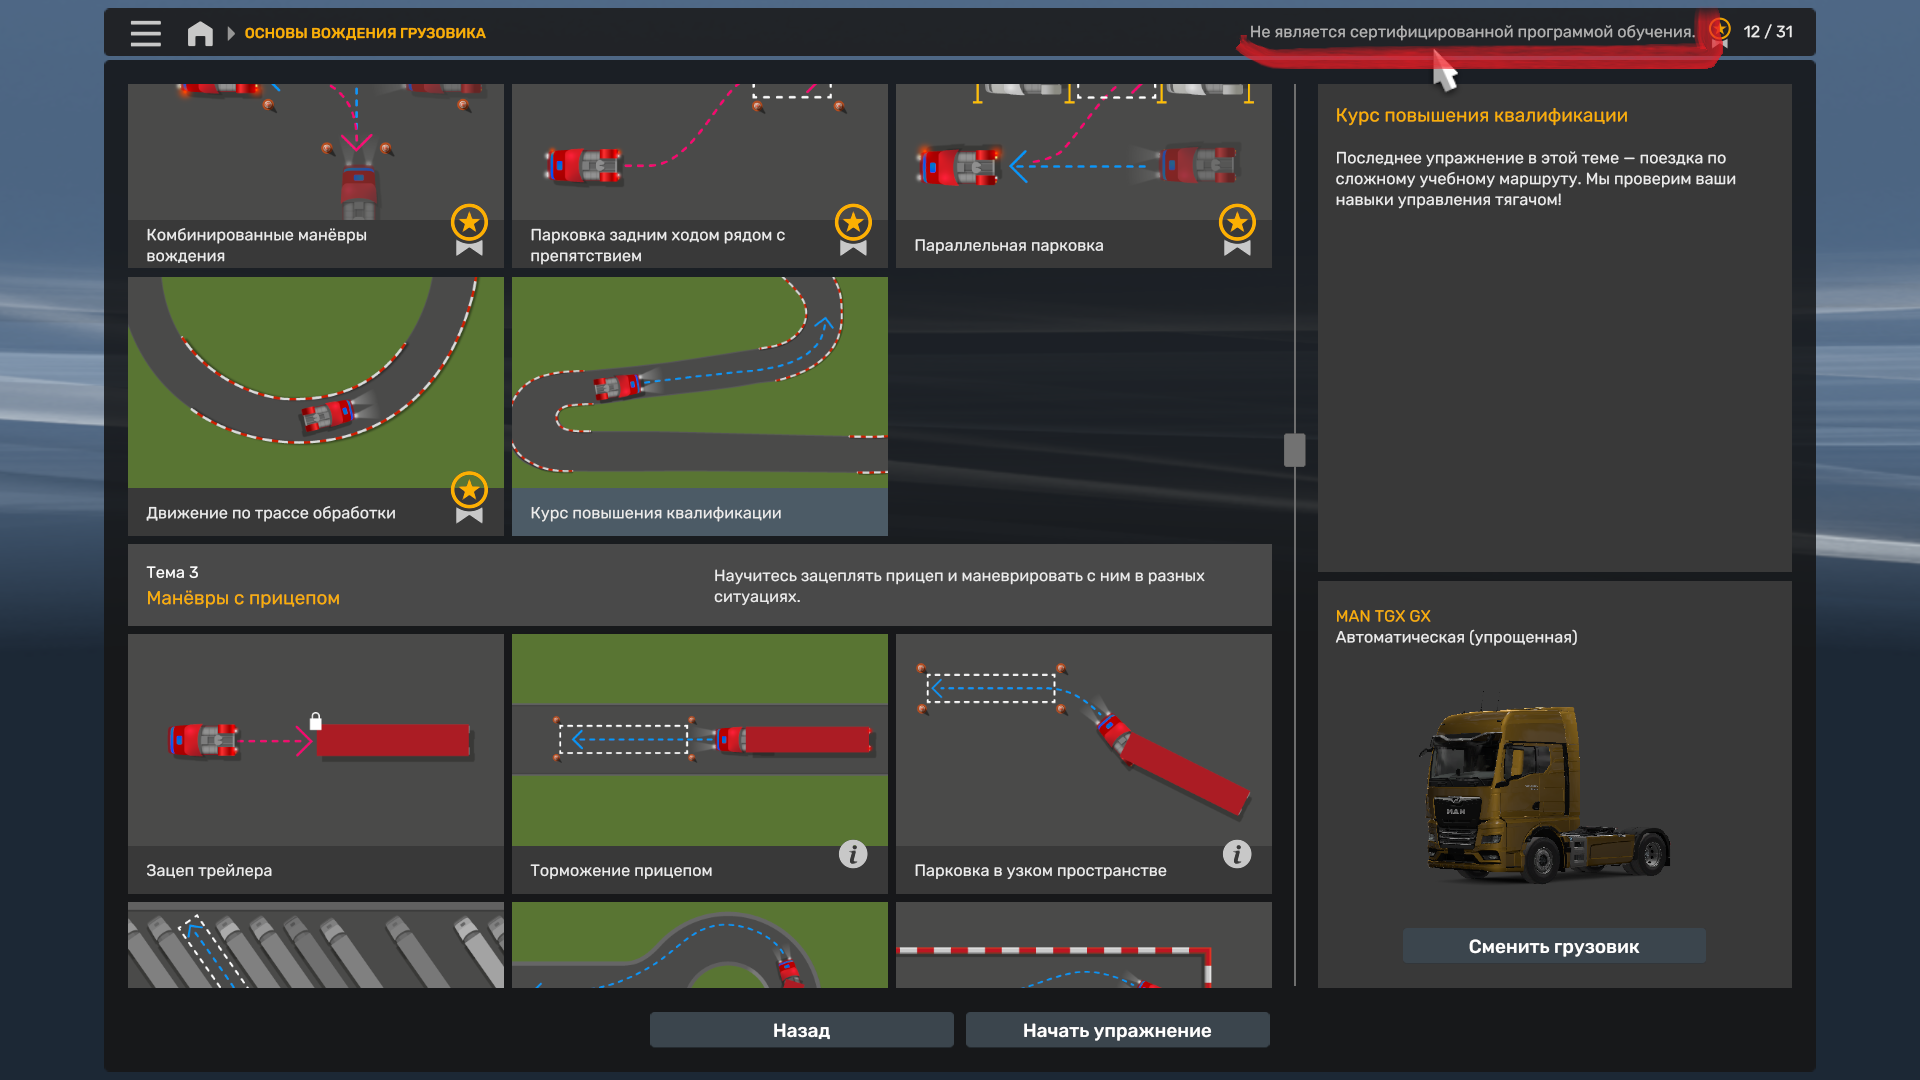The height and width of the screenshot is (1080, 1920).
Task: Click 'Начать упражнение' button
Action: pos(1118,1030)
